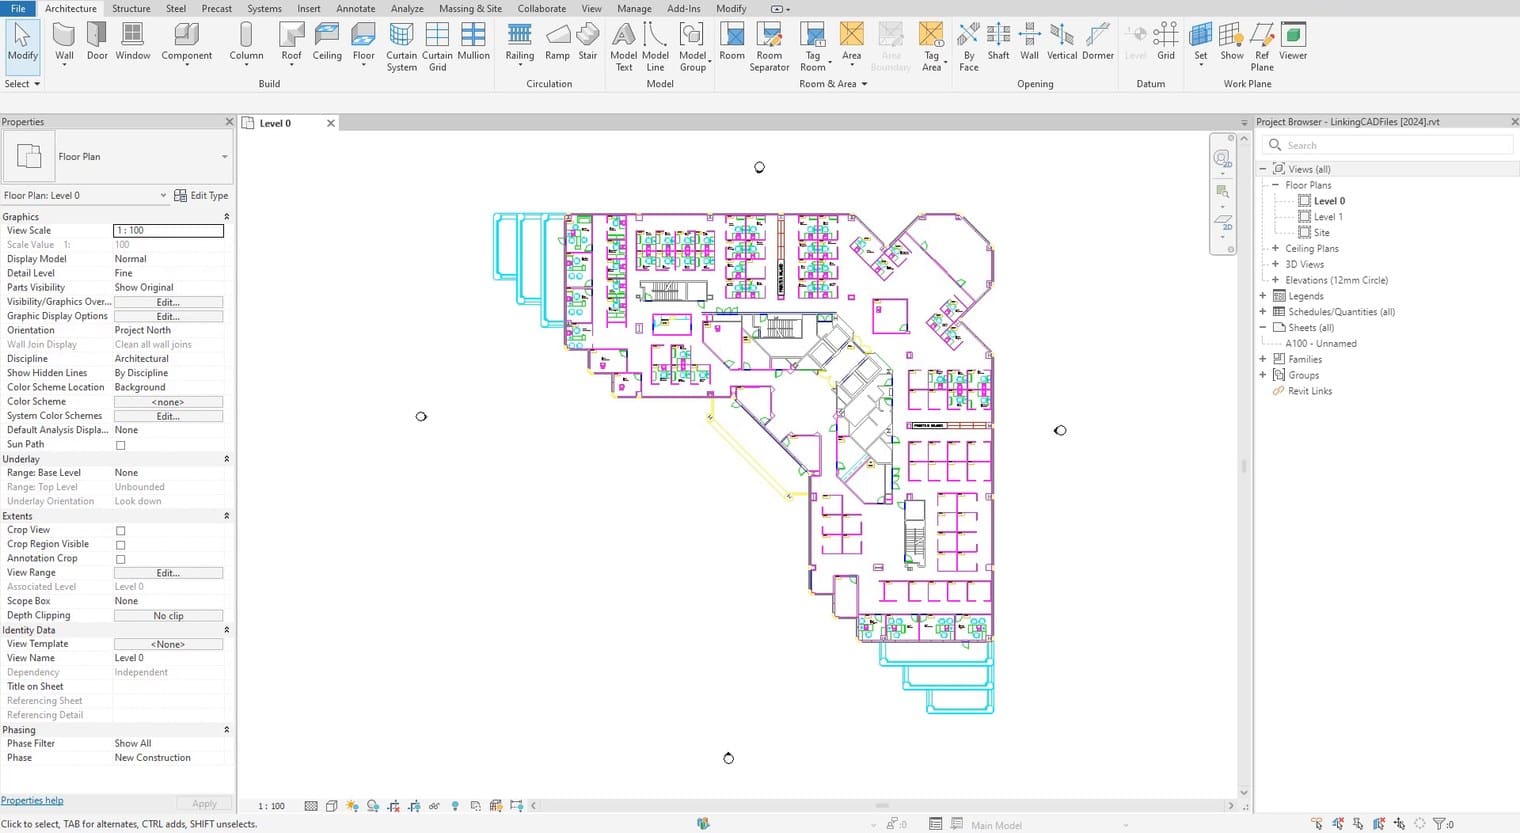1520x833 pixels.
Task: Click the Grid datum tool
Action: (1166, 42)
